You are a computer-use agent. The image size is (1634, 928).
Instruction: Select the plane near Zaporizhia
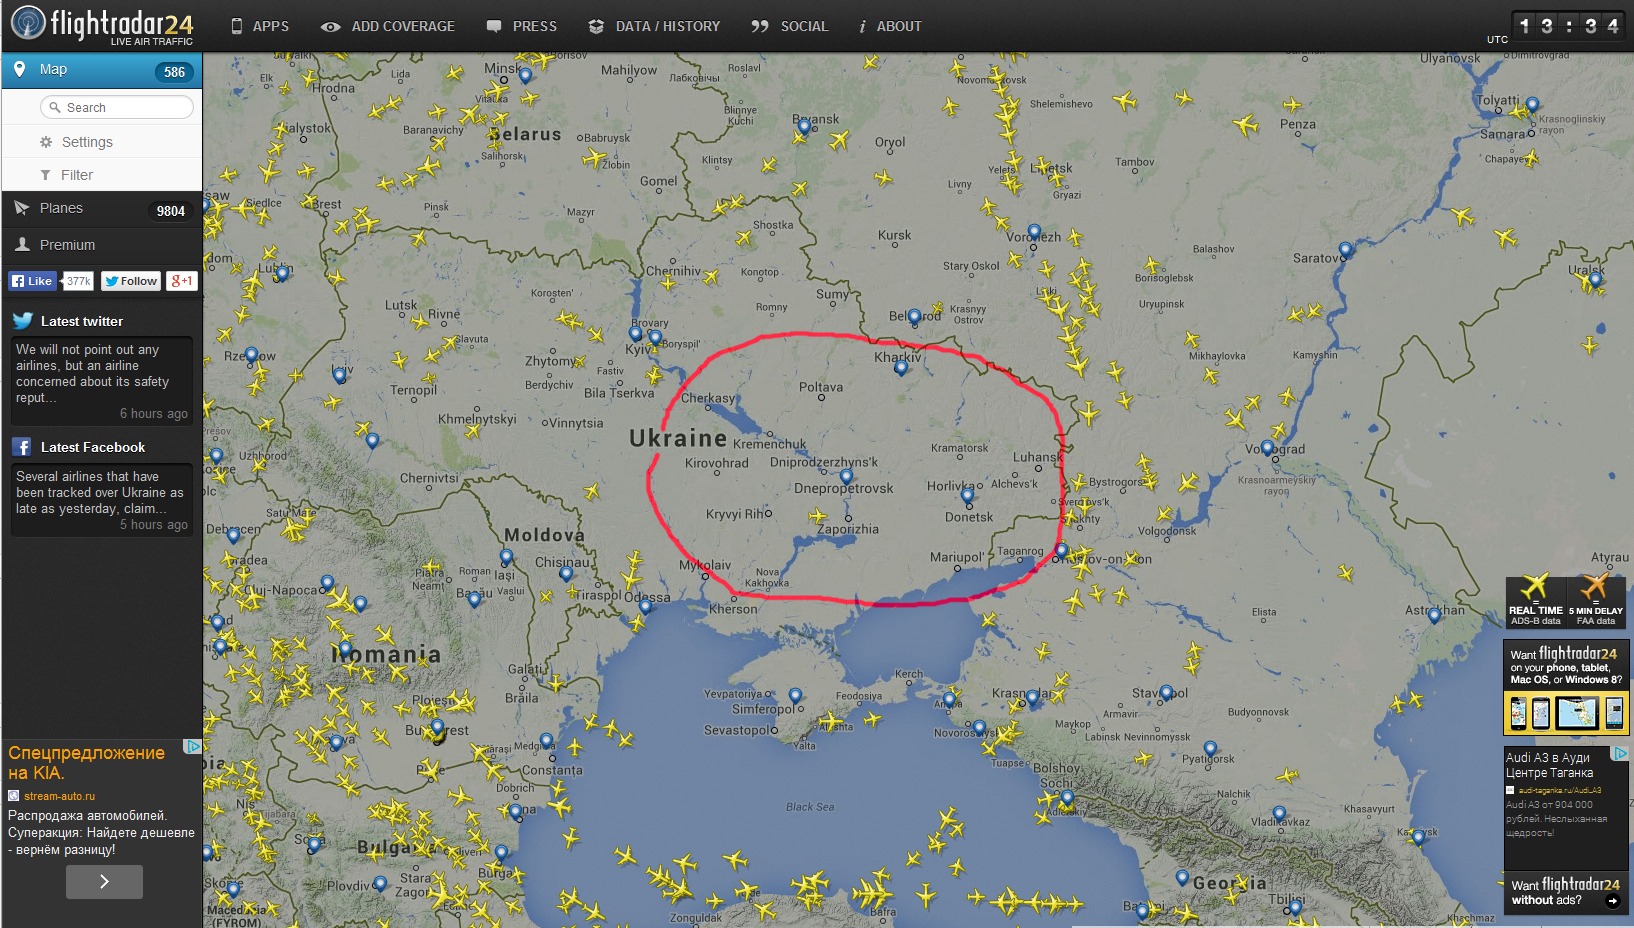[817, 517]
